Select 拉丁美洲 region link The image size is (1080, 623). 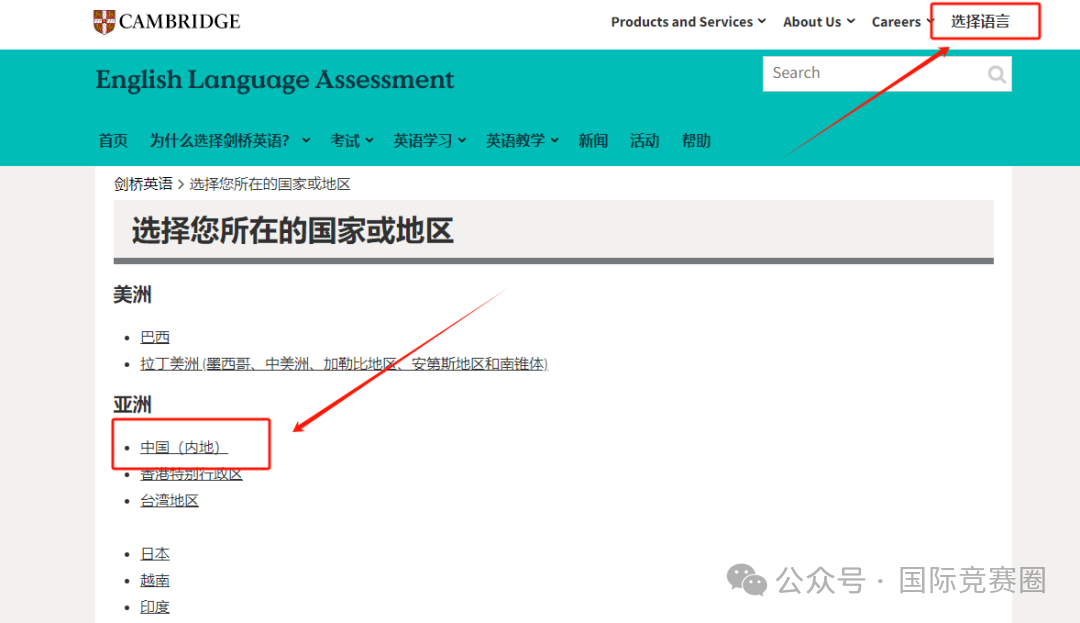pyautogui.click(x=344, y=363)
